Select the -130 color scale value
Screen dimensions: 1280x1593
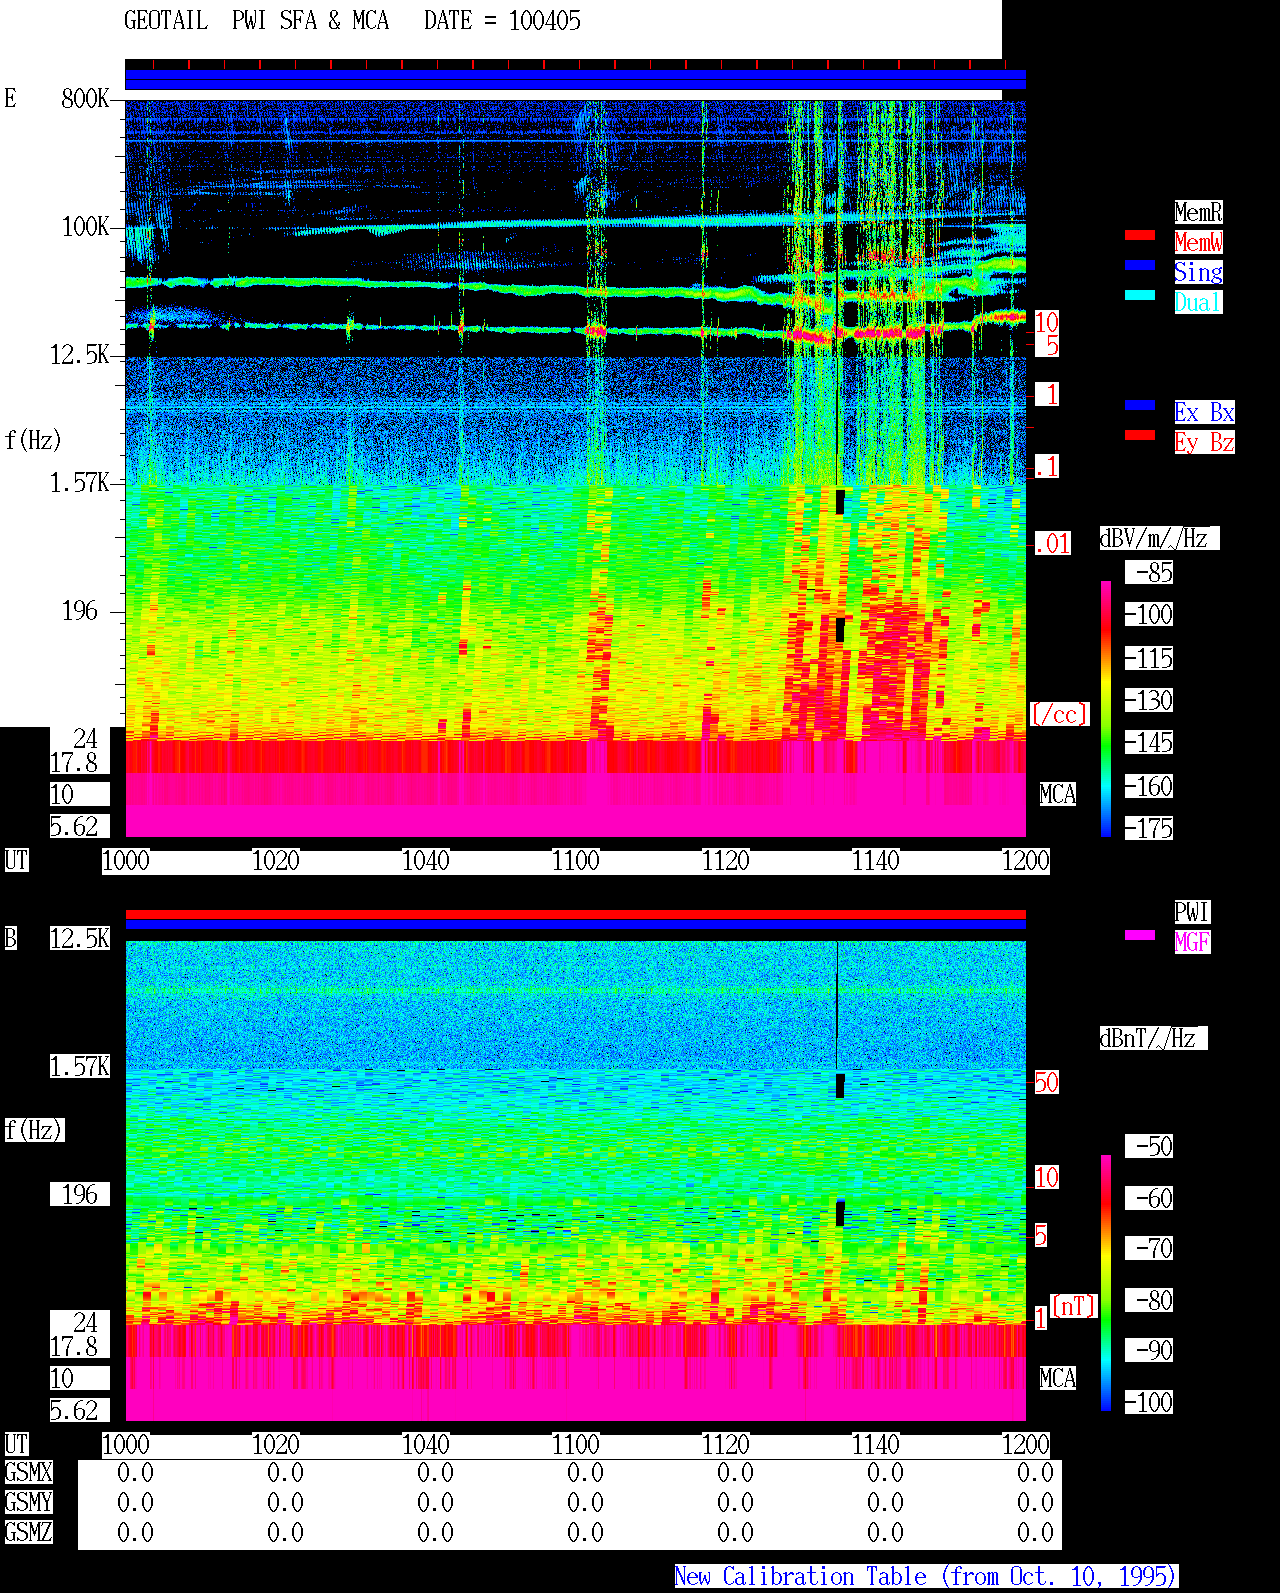tap(1150, 700)
